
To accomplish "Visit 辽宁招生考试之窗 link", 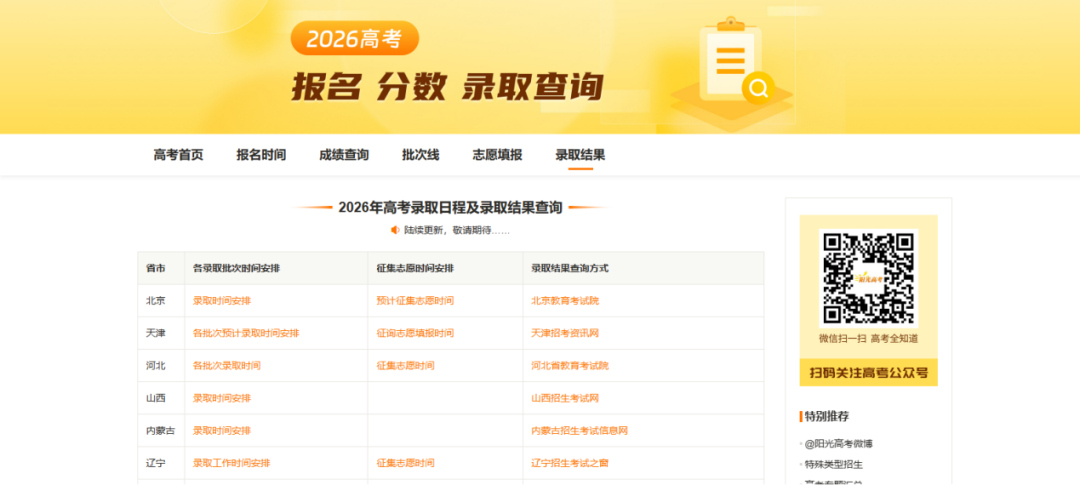I will coord(570,463).
